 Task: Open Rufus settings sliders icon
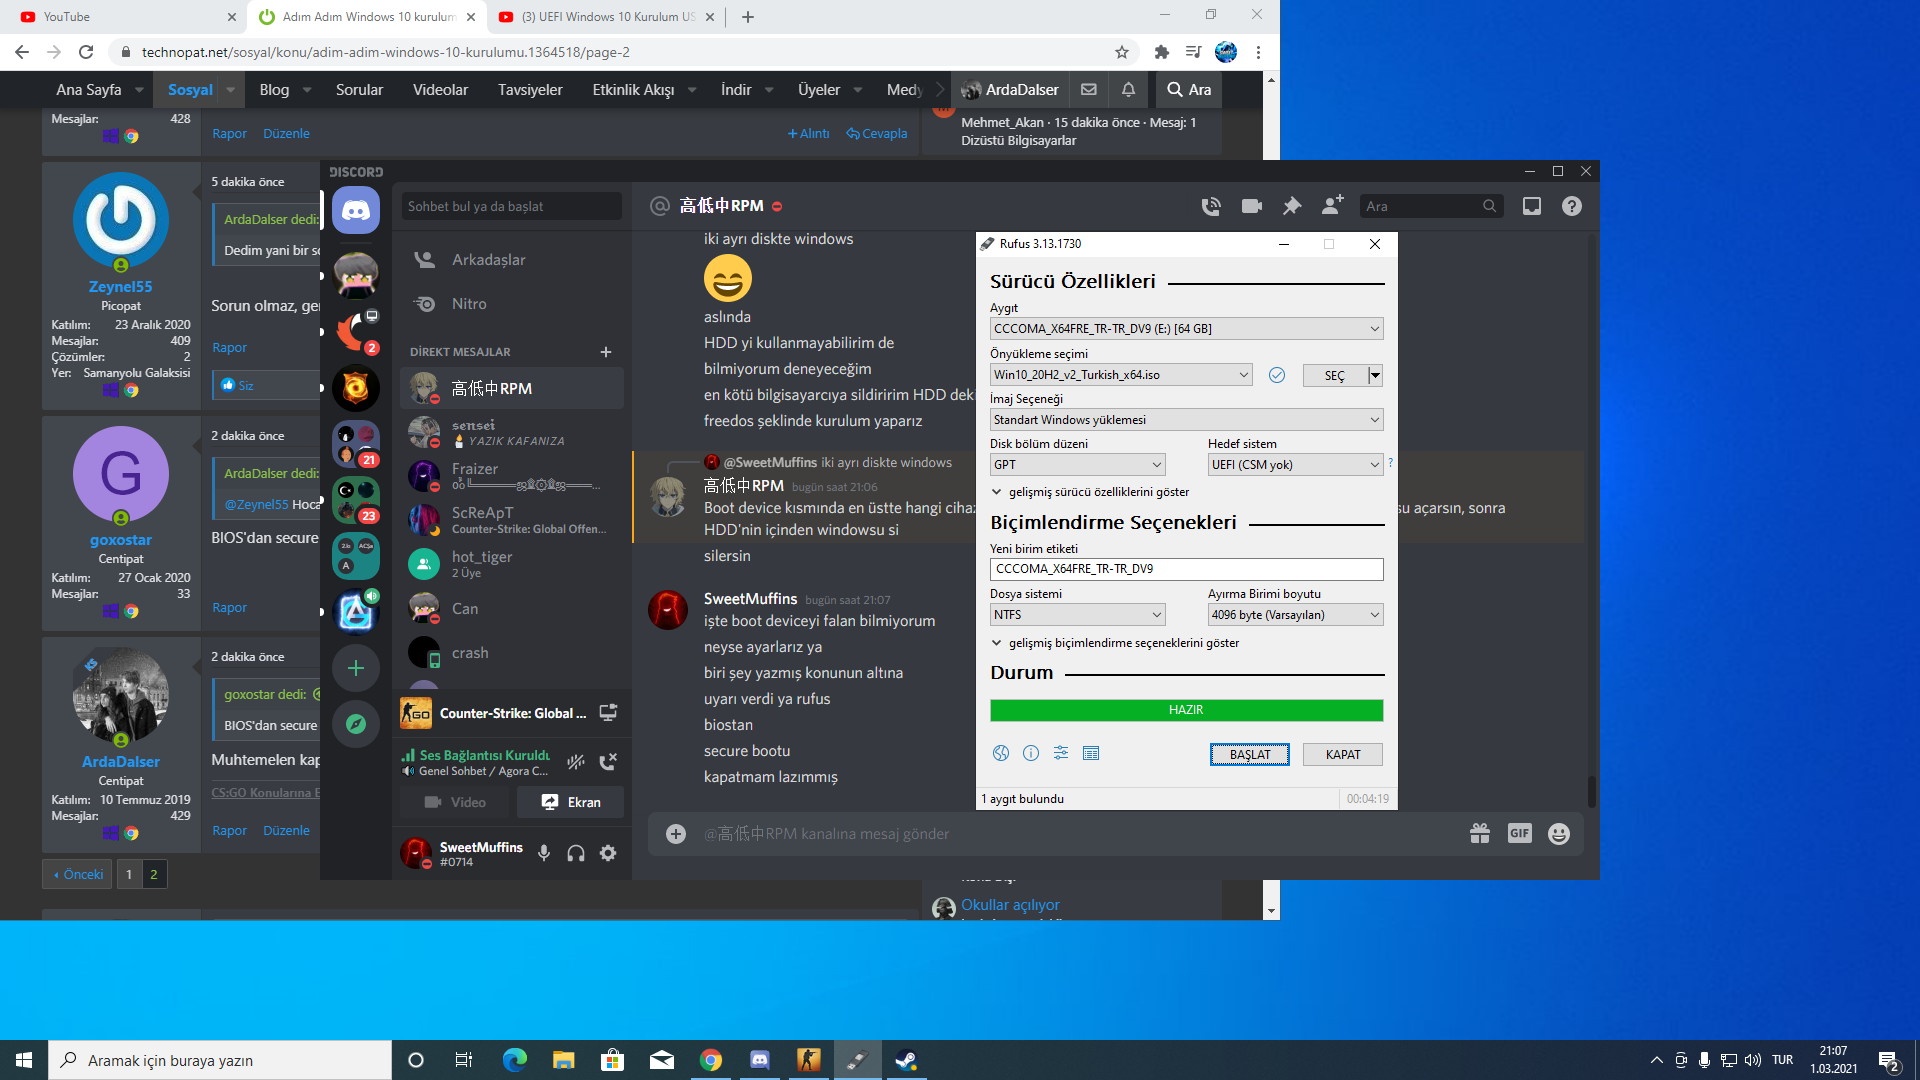coord(1061,753)
